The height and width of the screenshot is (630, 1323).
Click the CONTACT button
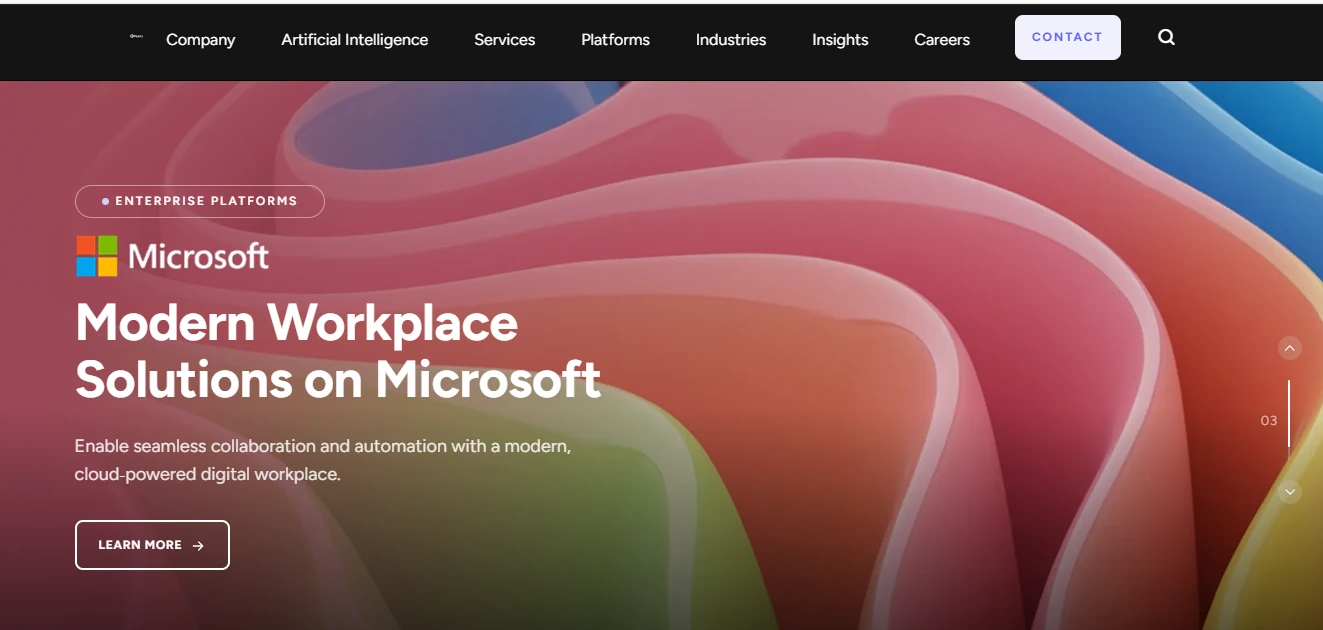tap(1067, 37)
